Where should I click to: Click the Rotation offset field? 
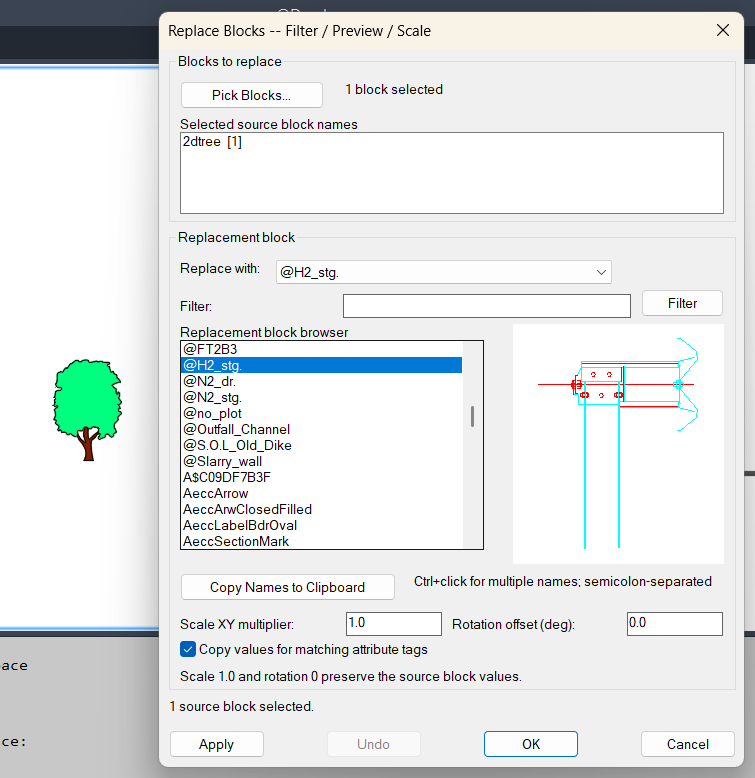click(675, 624)
